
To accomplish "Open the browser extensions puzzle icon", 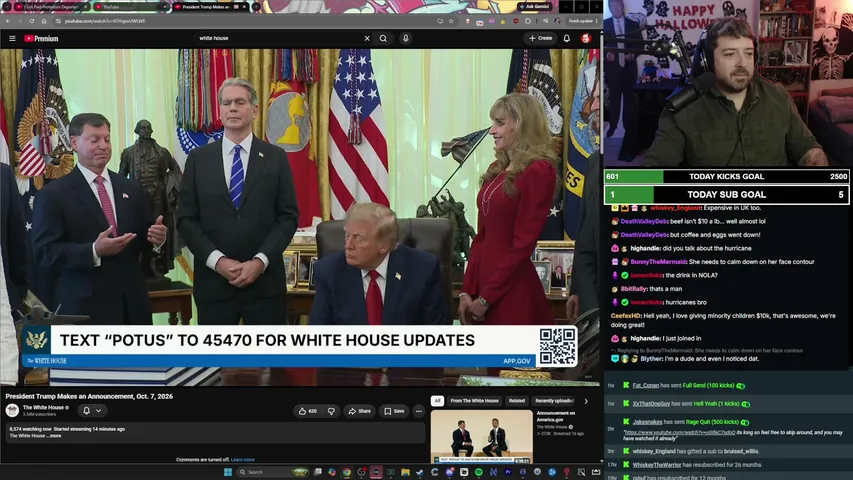I will (x=528, y=21).
